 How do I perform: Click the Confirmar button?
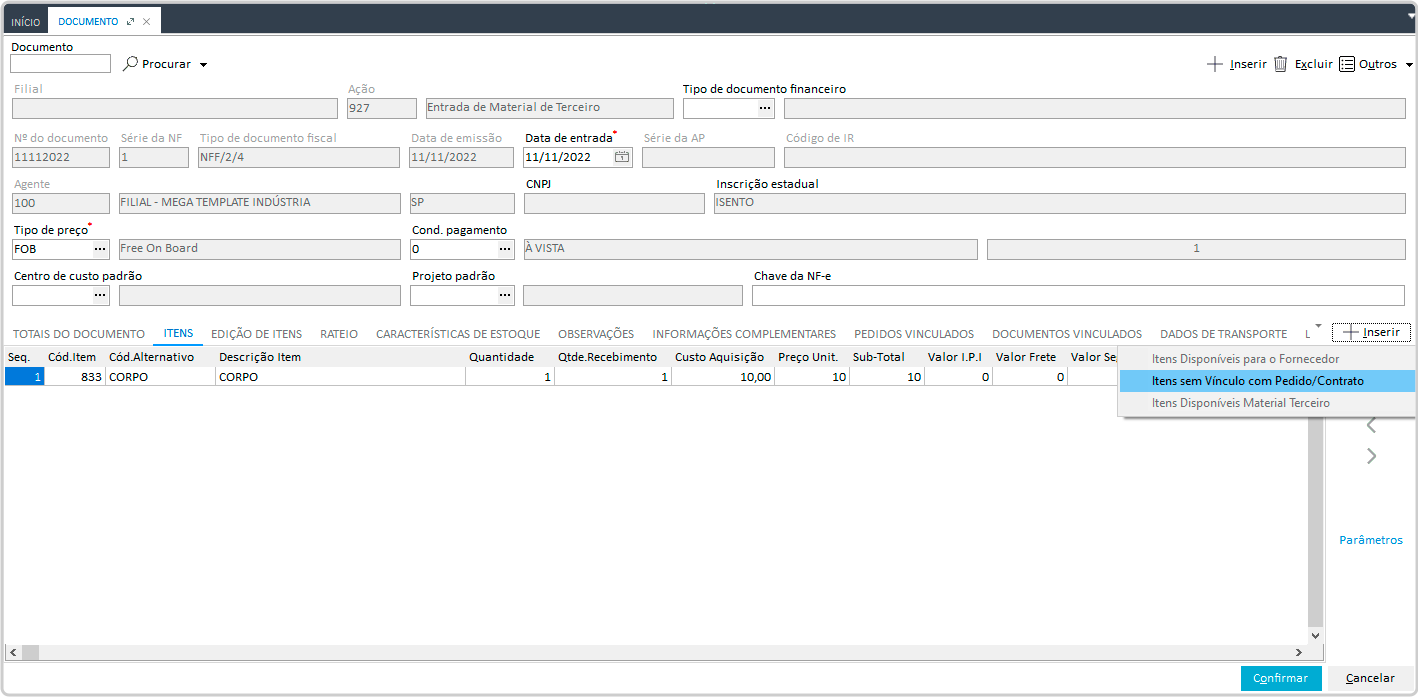[x=1280, y=678]
